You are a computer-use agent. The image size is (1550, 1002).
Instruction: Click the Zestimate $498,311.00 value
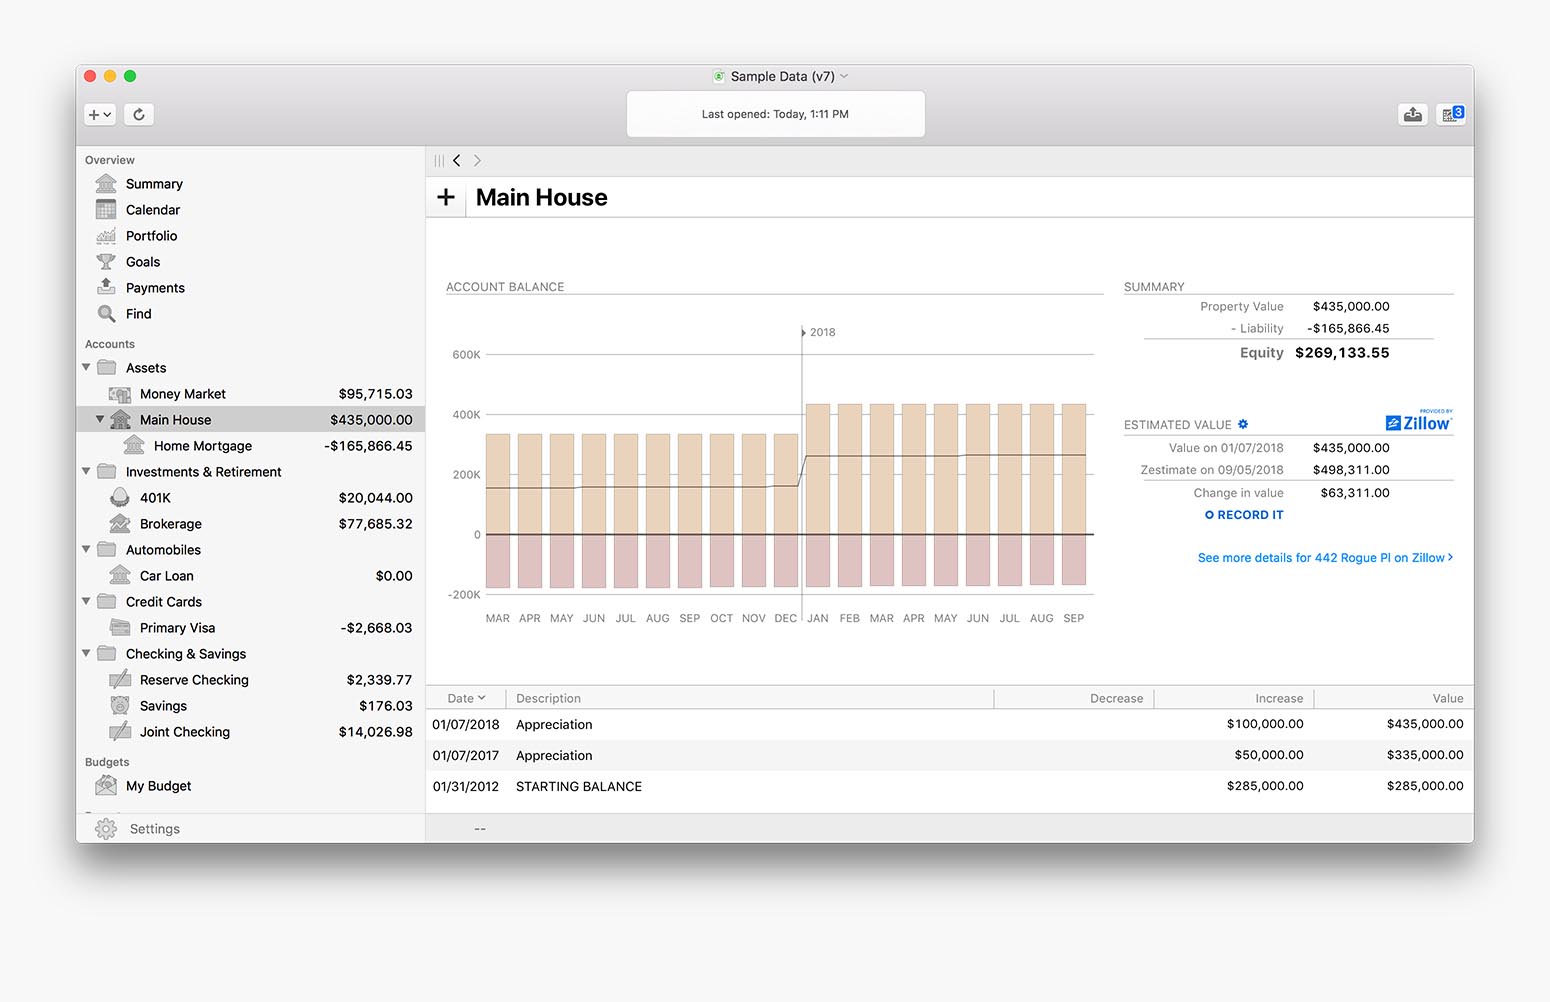click(x=1351, y=470)
